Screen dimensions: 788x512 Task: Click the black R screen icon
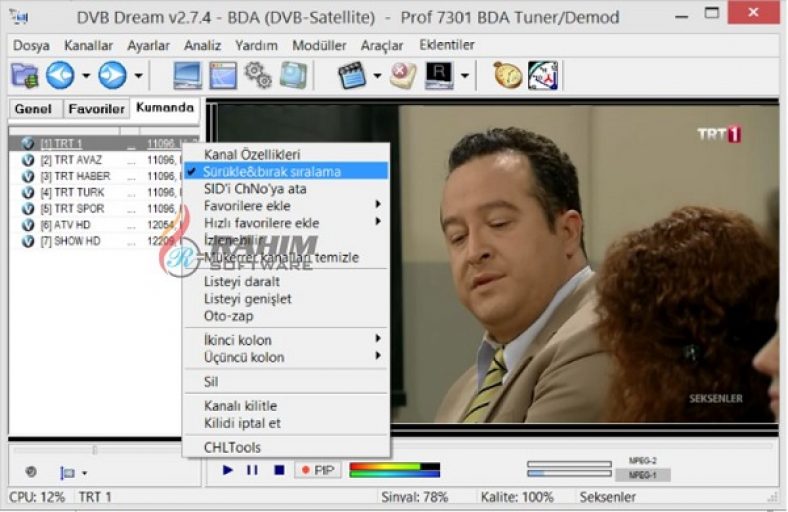coord(439,75)
